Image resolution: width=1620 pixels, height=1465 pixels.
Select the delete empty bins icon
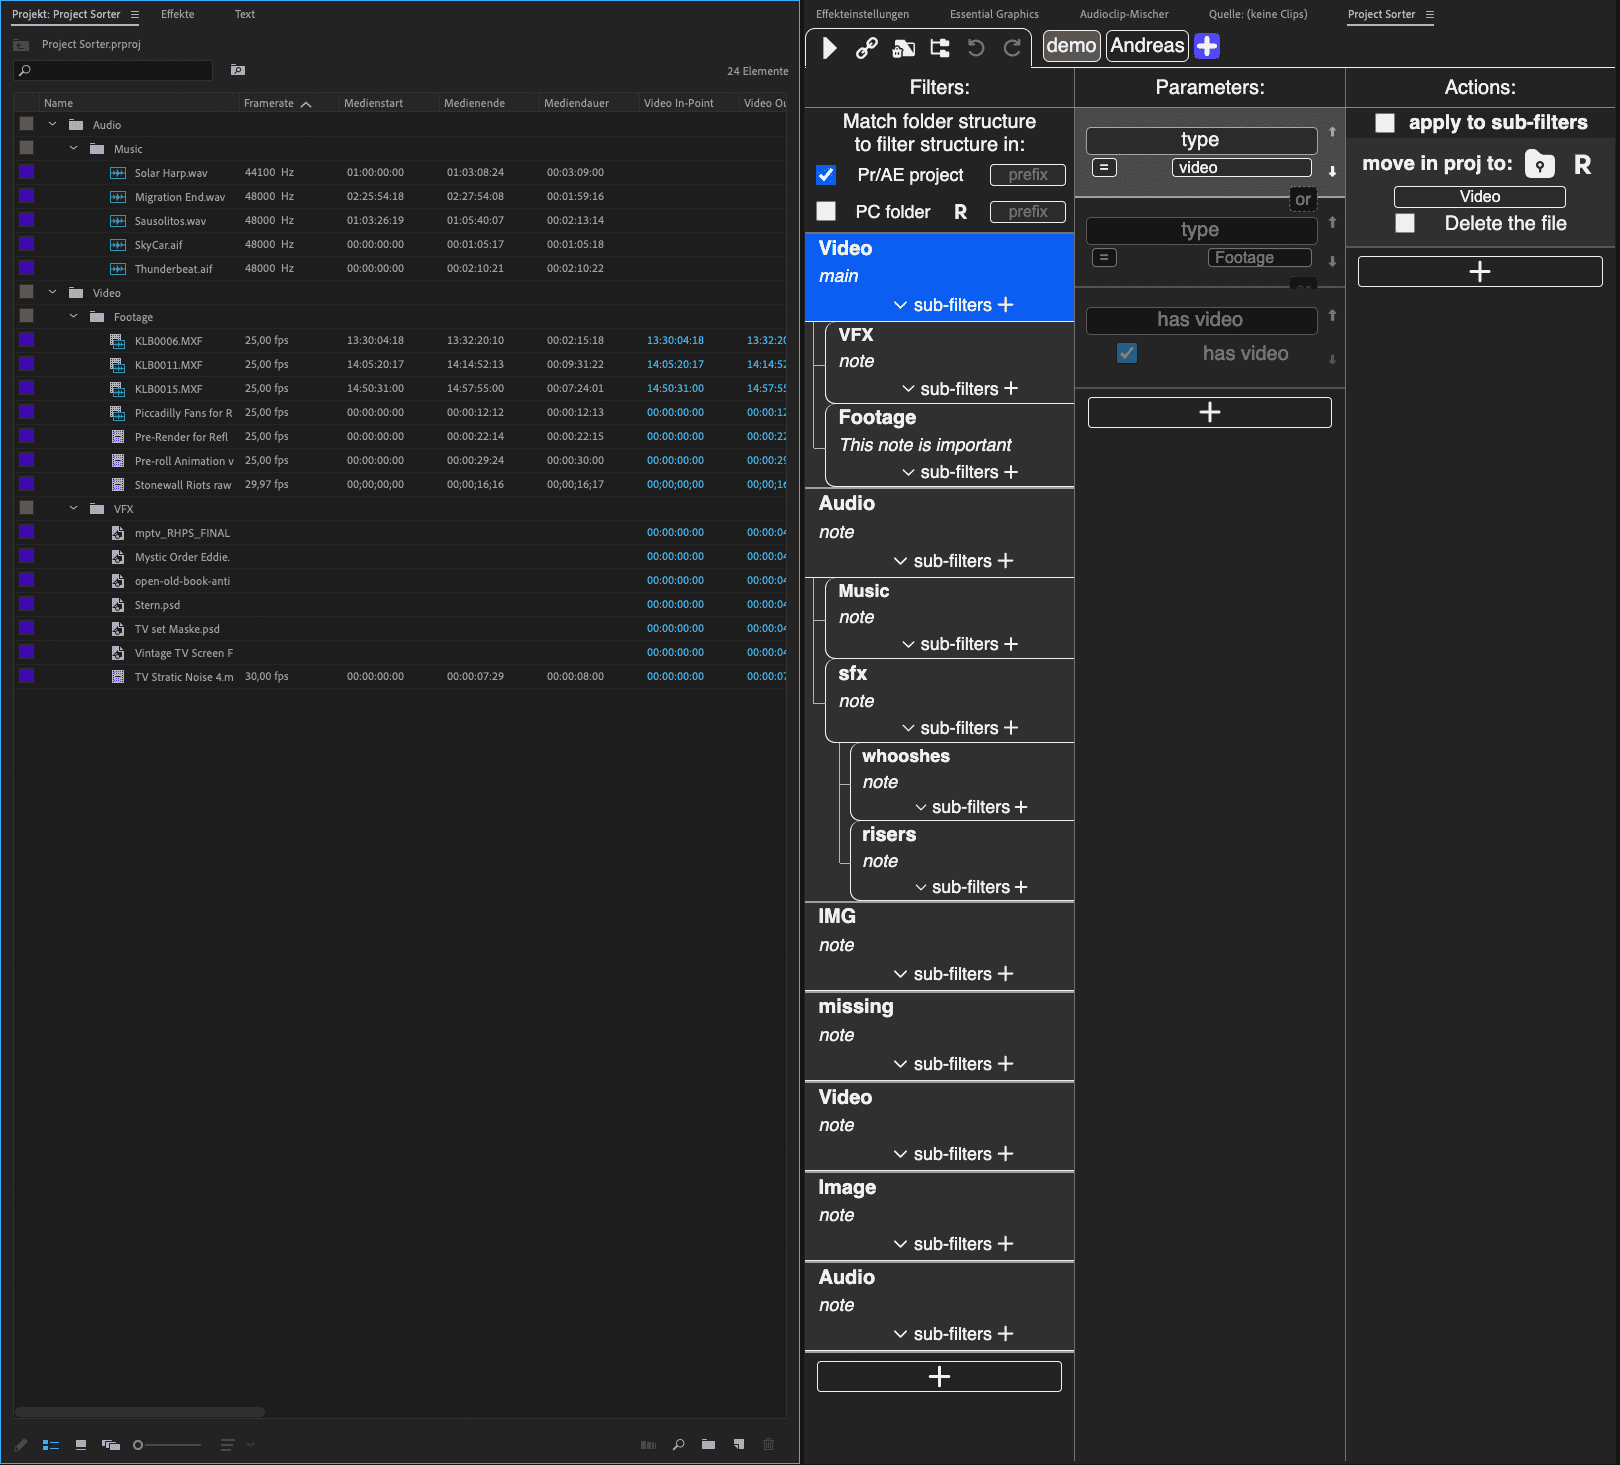pyautogui.click(x=903, y=47)
